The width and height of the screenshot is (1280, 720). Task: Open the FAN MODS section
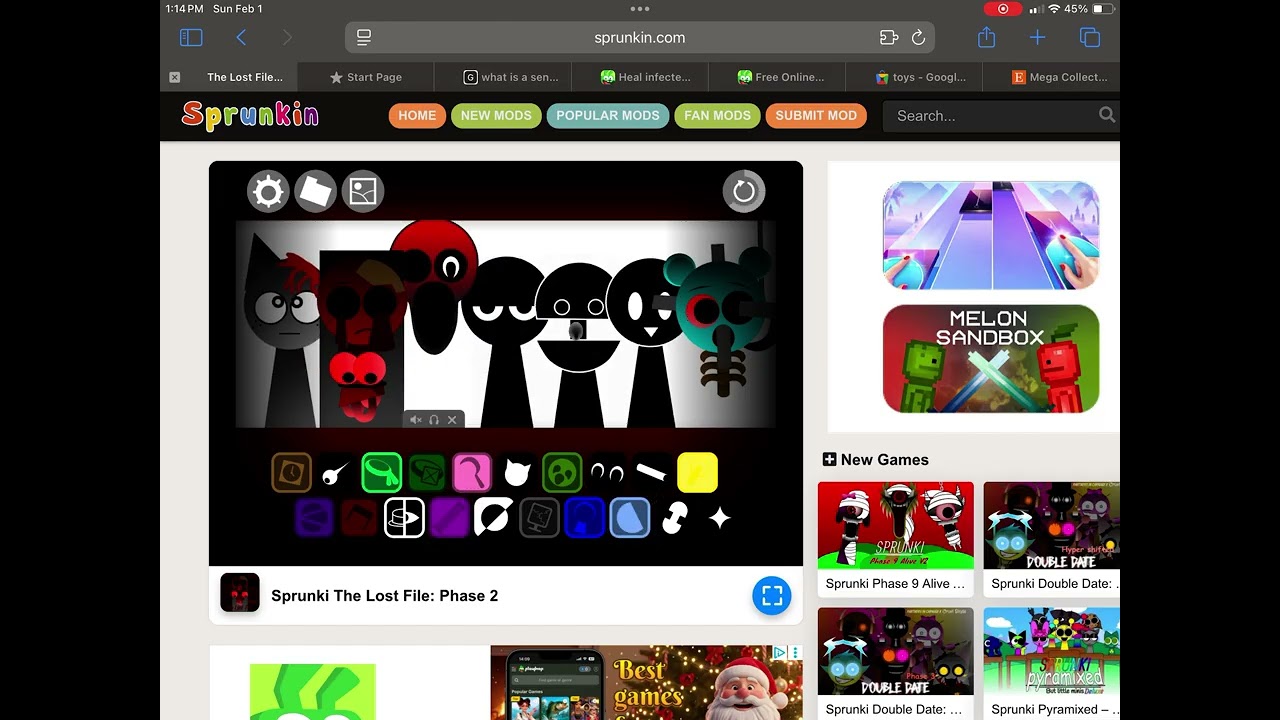pyautogui.click(x=717, y=116)
